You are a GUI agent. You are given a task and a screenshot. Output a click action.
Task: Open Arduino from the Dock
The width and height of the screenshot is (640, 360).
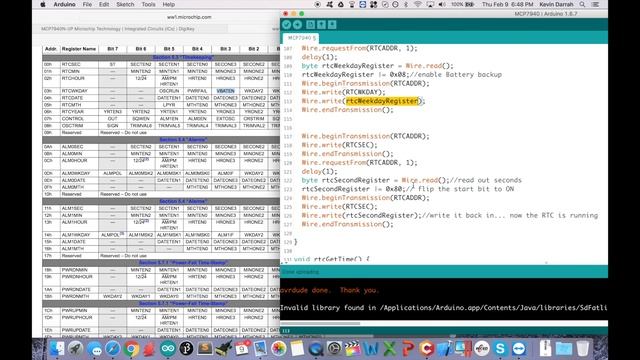click(168, 348)
